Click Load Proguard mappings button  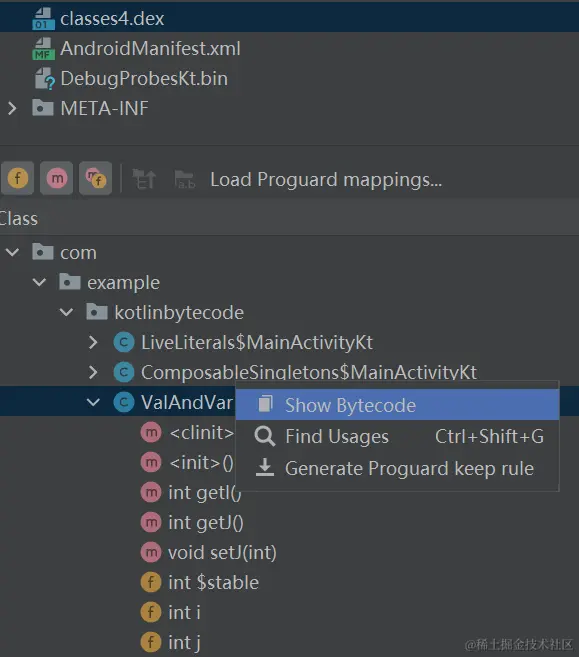(326, 179)
